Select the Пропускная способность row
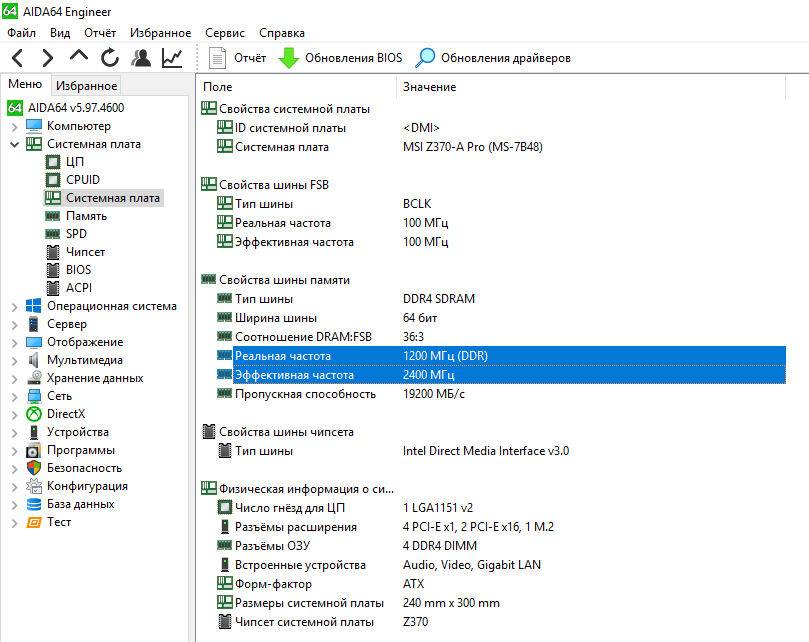809x642 pixels. [x=305, y=394]
